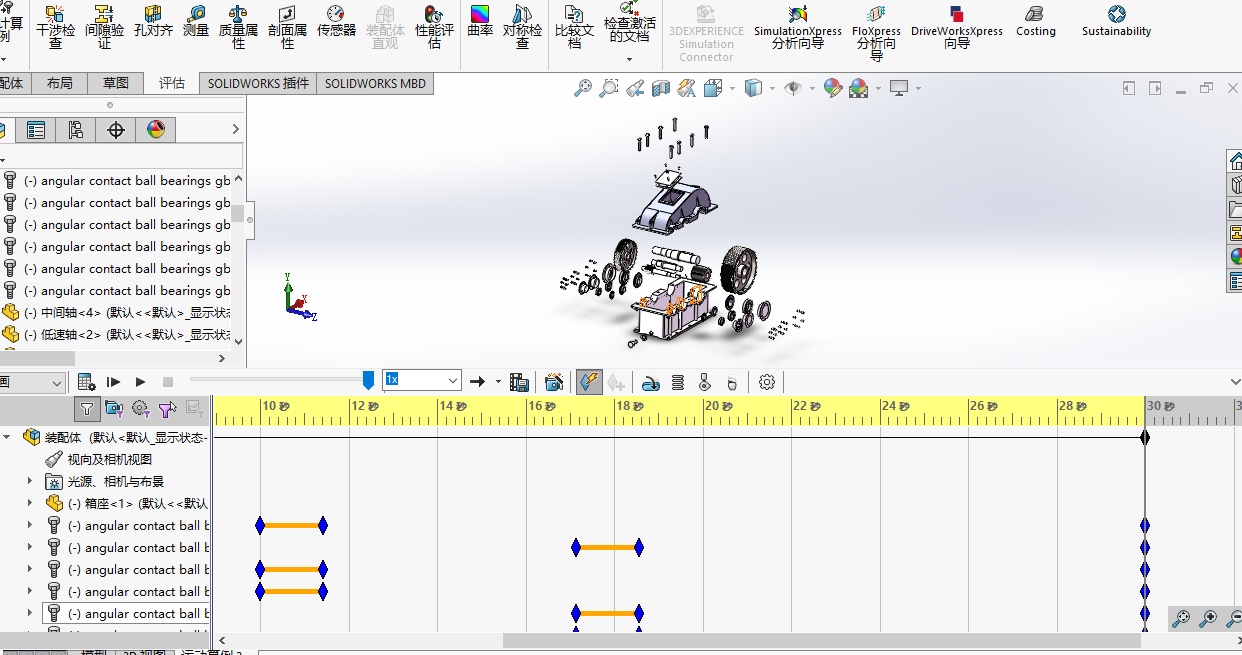Viewport: 1242px width, 655px height.
Task: Click the feature tree vertical scrollbar
Action: [238, 212]
